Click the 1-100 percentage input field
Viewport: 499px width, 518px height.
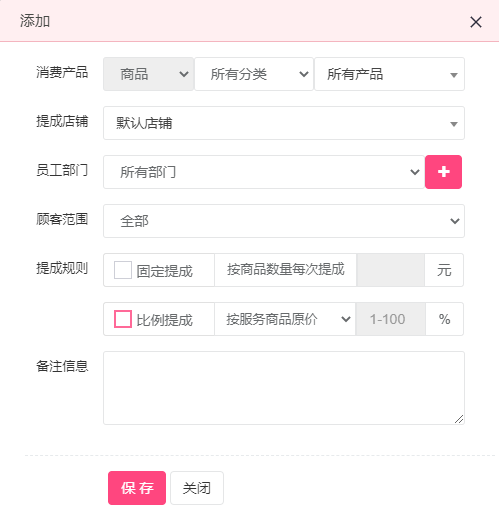tap(391, 319)
